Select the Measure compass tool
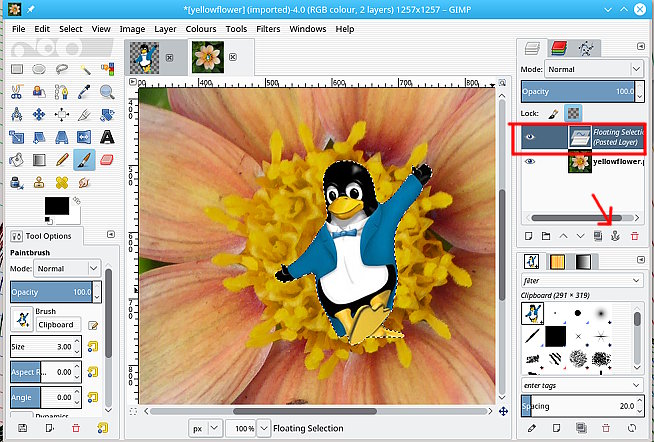 coord(17,114)
